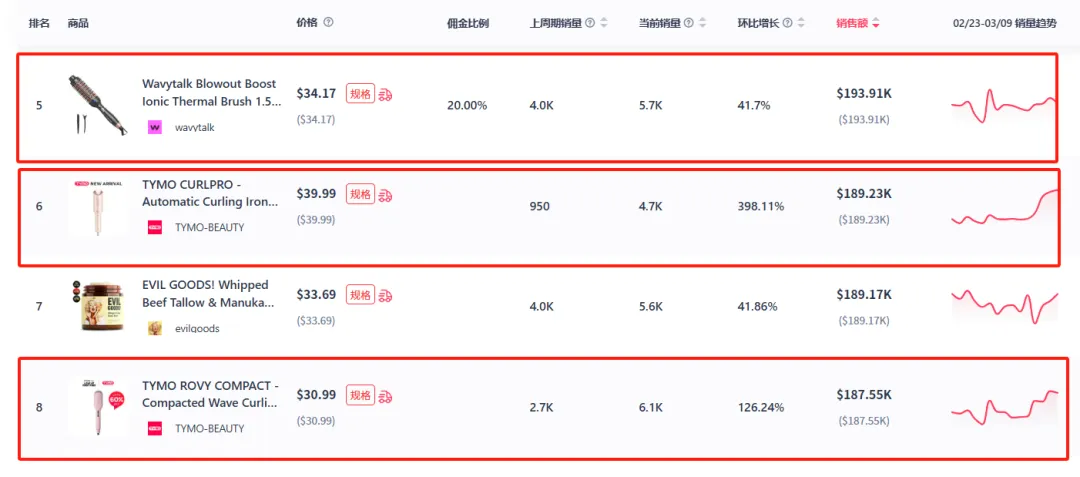Screen dimensions: 1080x477
Task: Open 规格 tag for EVIL GOODS product
Action: click(360, 295)
